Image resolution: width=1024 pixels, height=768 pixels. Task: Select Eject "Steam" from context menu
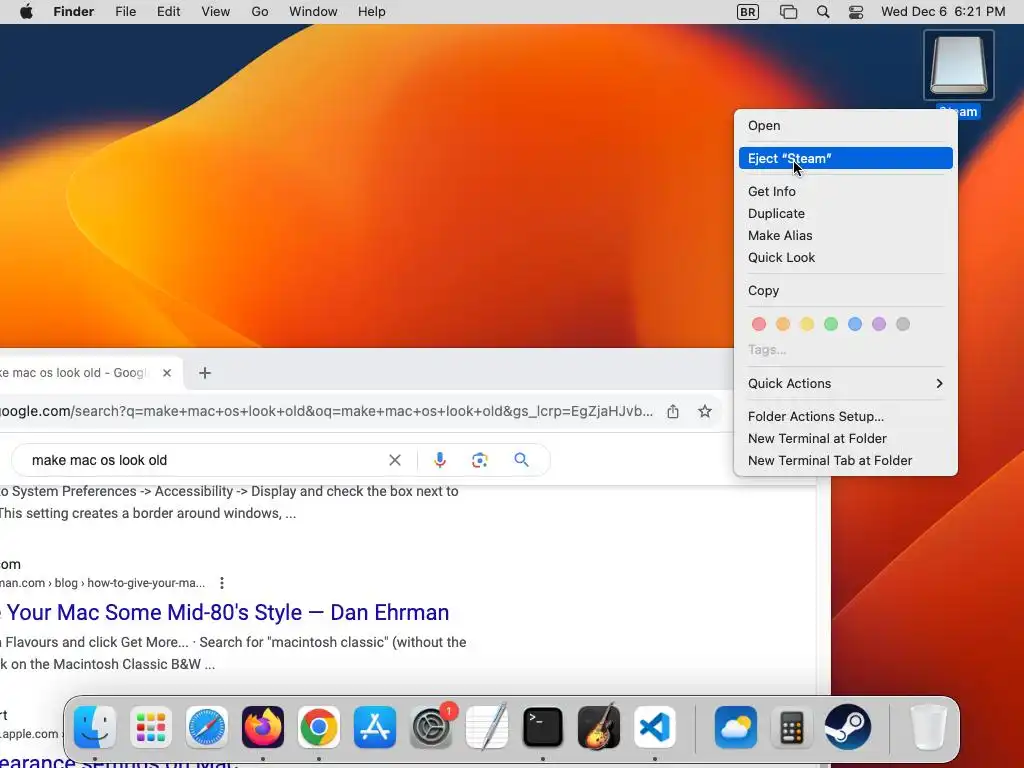pyautogui.click(x=846, y=158)
